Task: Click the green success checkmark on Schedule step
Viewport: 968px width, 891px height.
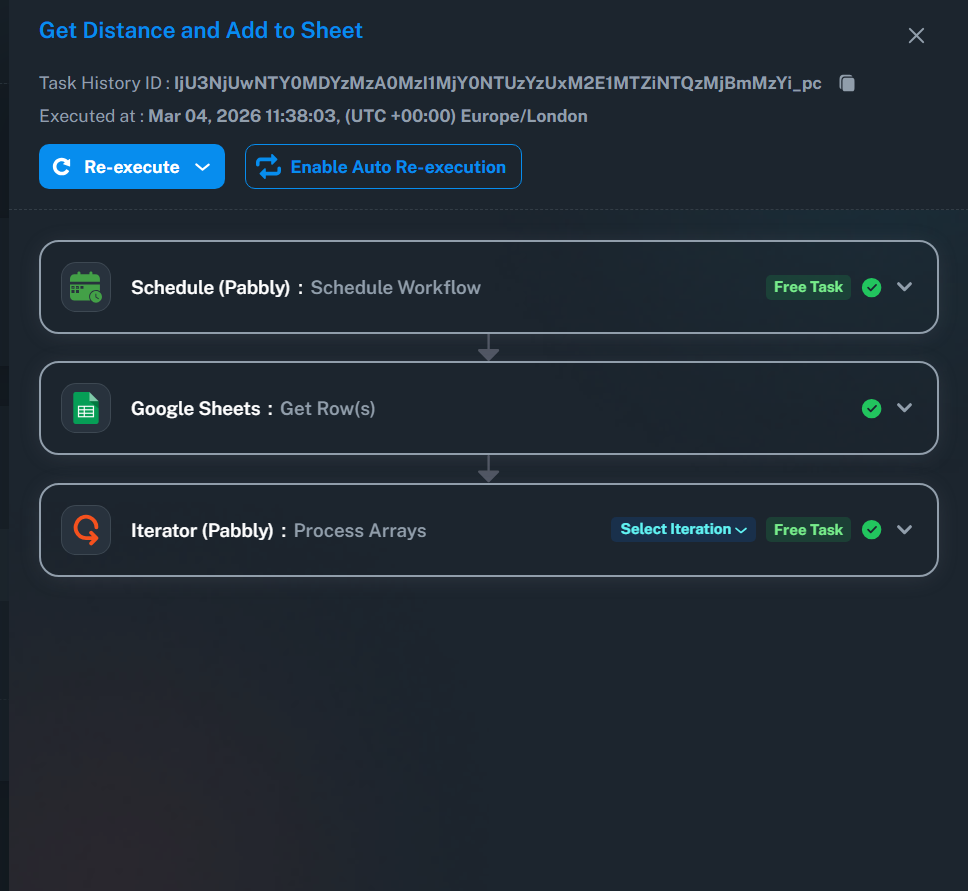Action: pyautogui.click(x=872, y=288)
